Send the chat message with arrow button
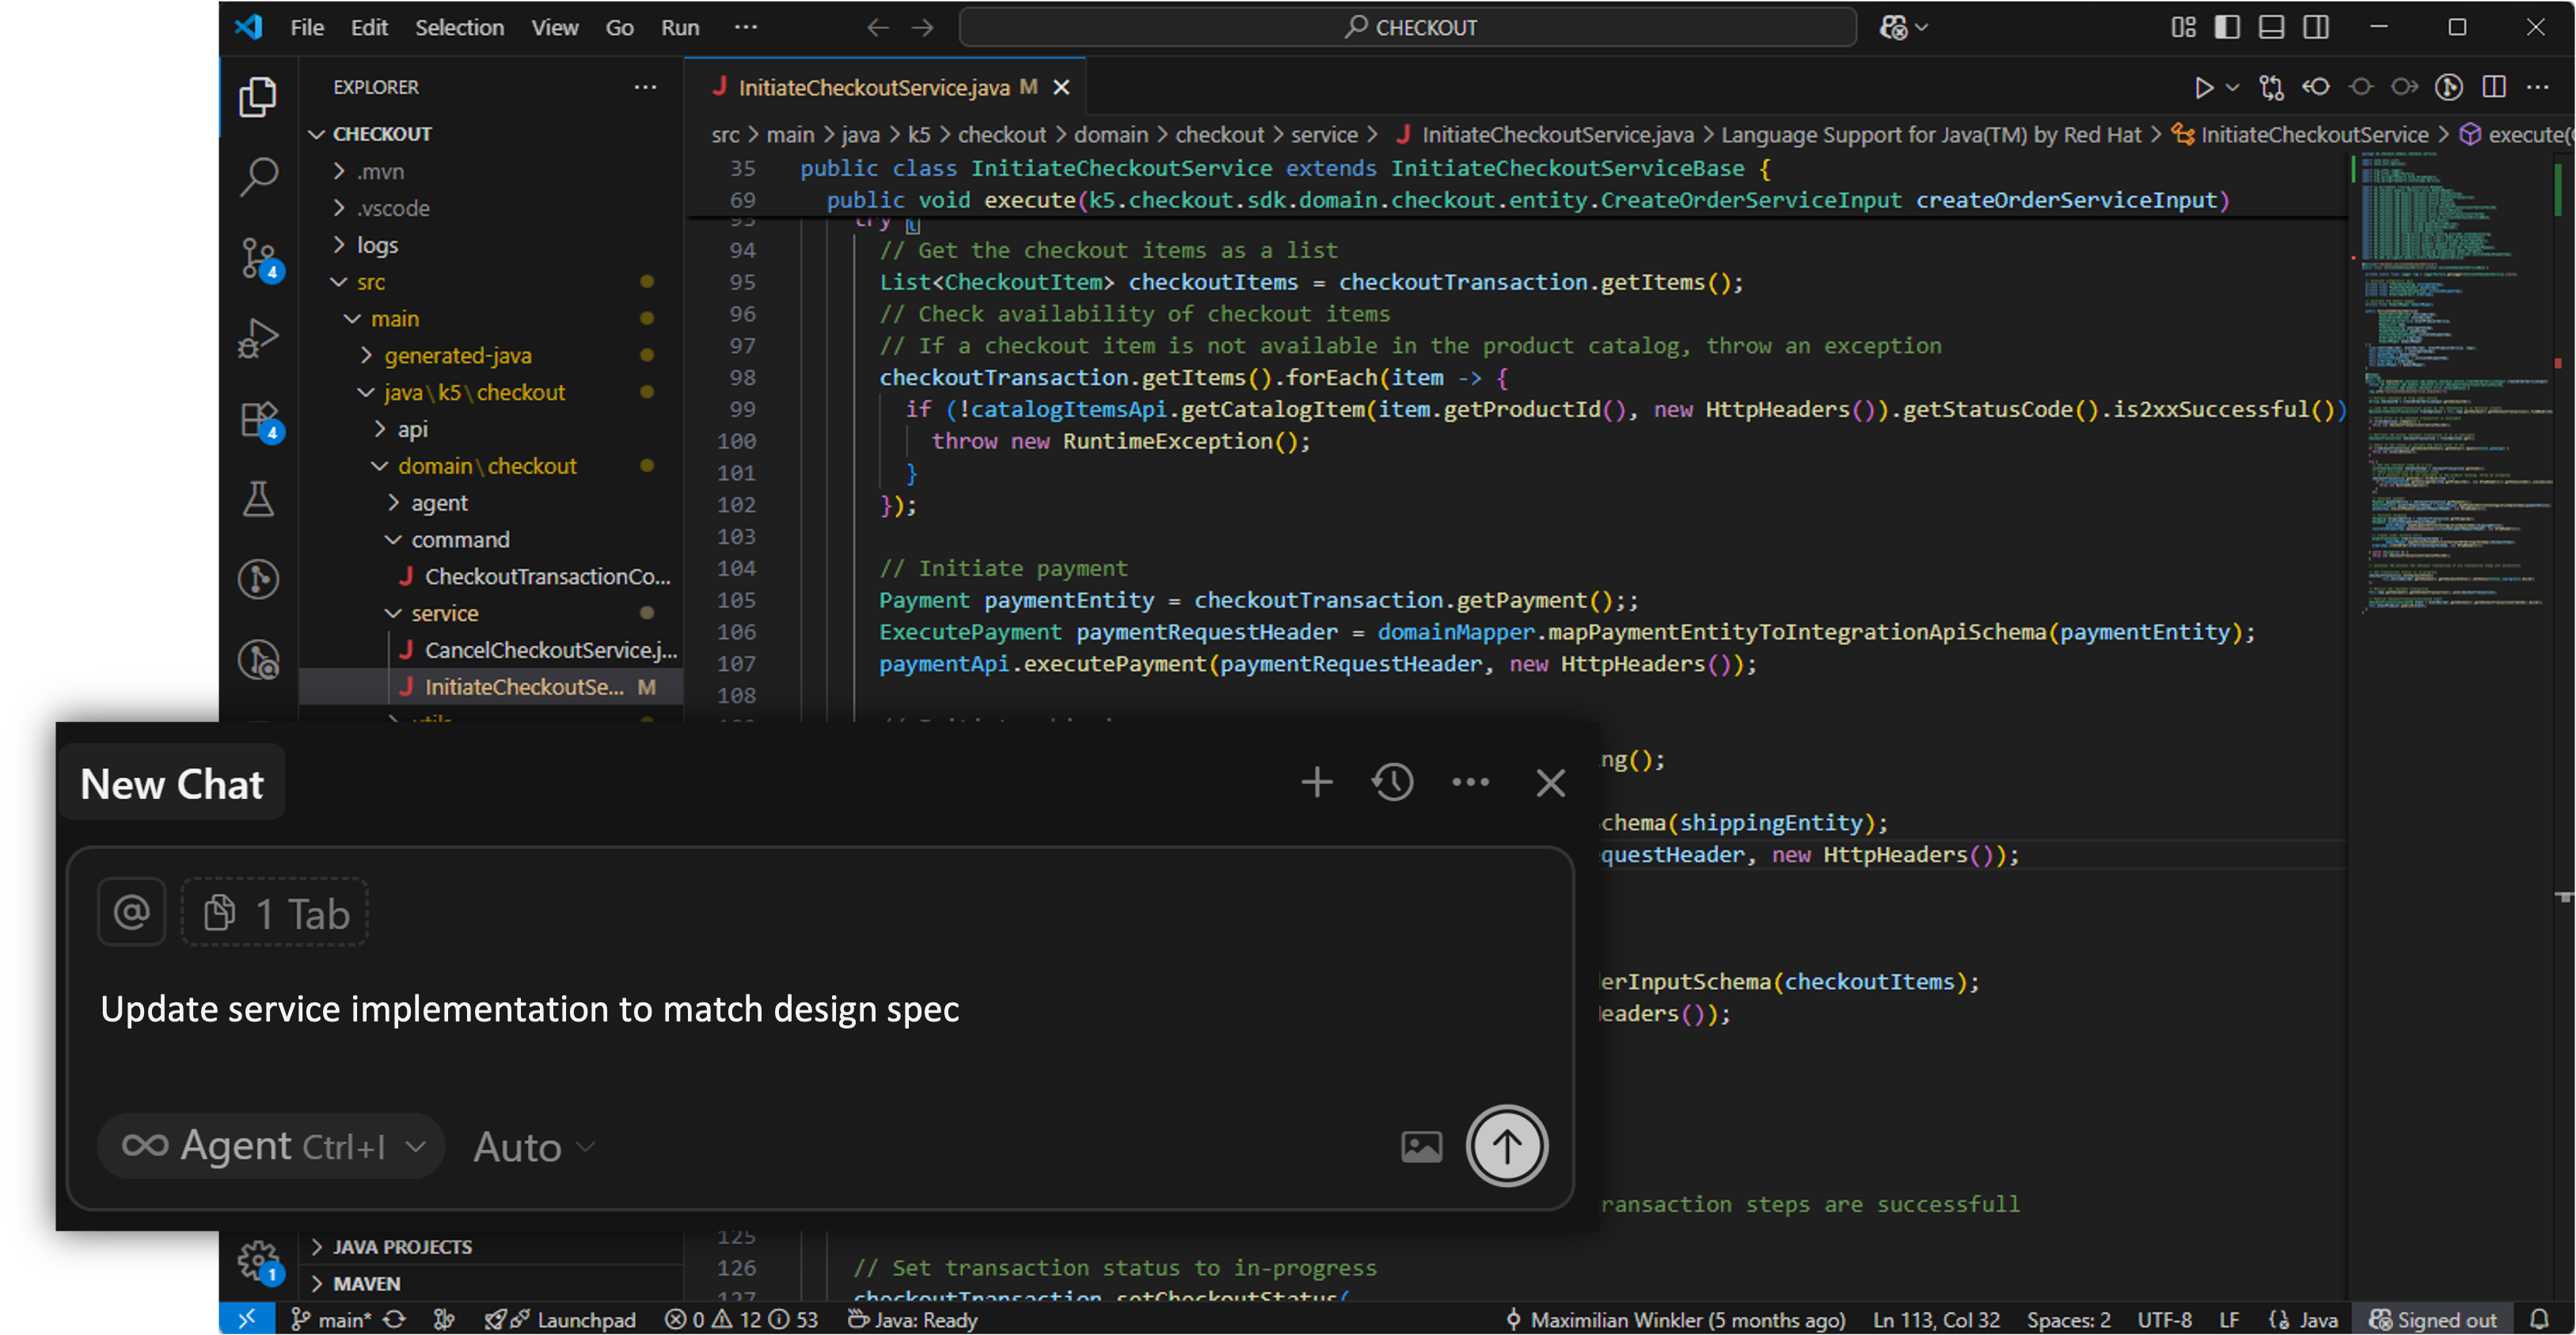This screenshot has width=2576, height=1335. (1507, 1146)
